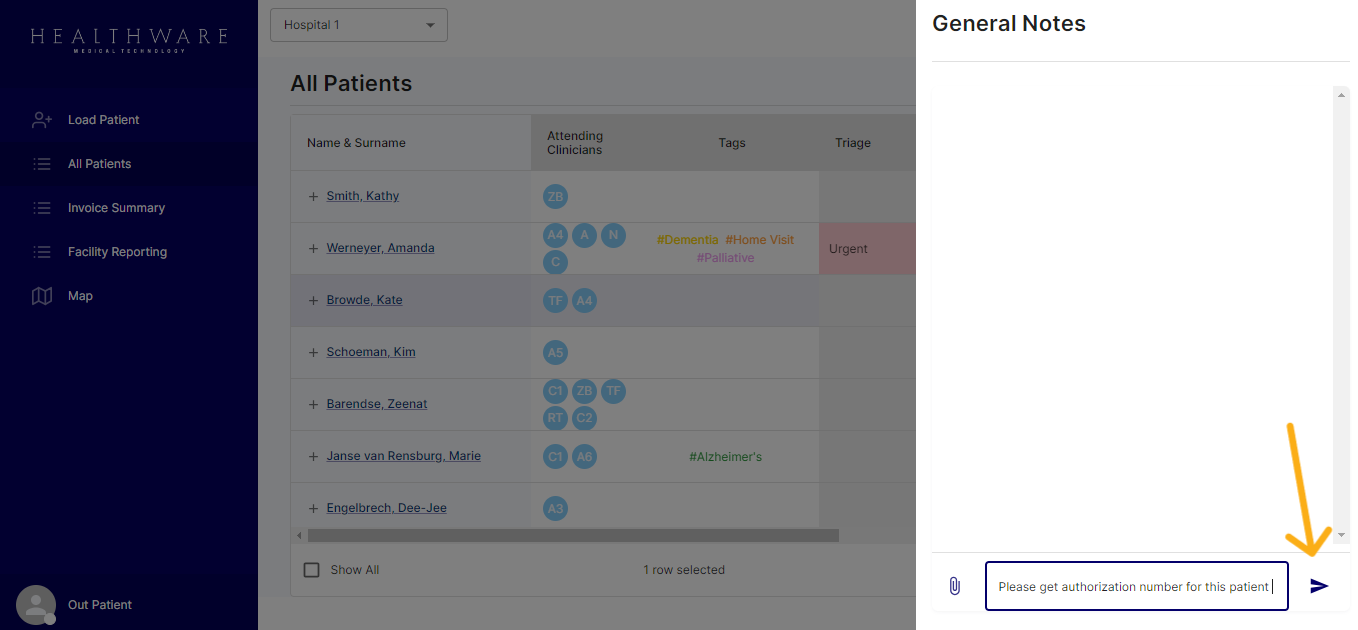This screenshot has width=1358, height=630.
Task: Toggle the Show All checkbox
Action: [x=312, y=570]
